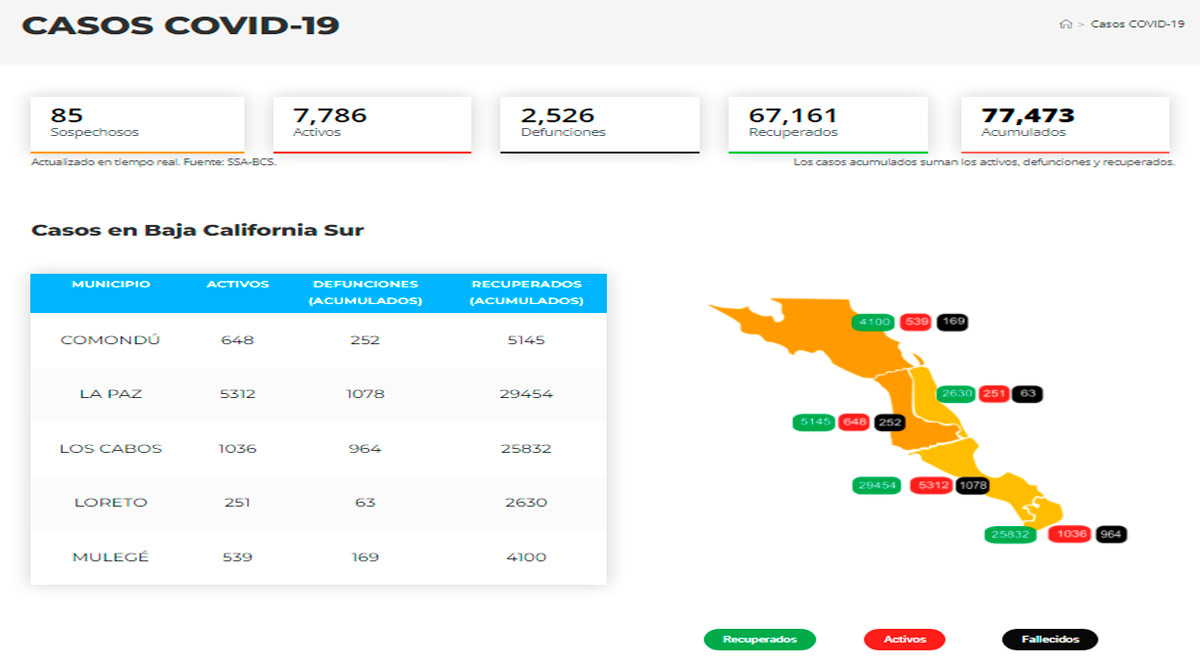Toggle the red Activos legend button
The width and height of the screenshot is (1200, 666).
[904, 639]
